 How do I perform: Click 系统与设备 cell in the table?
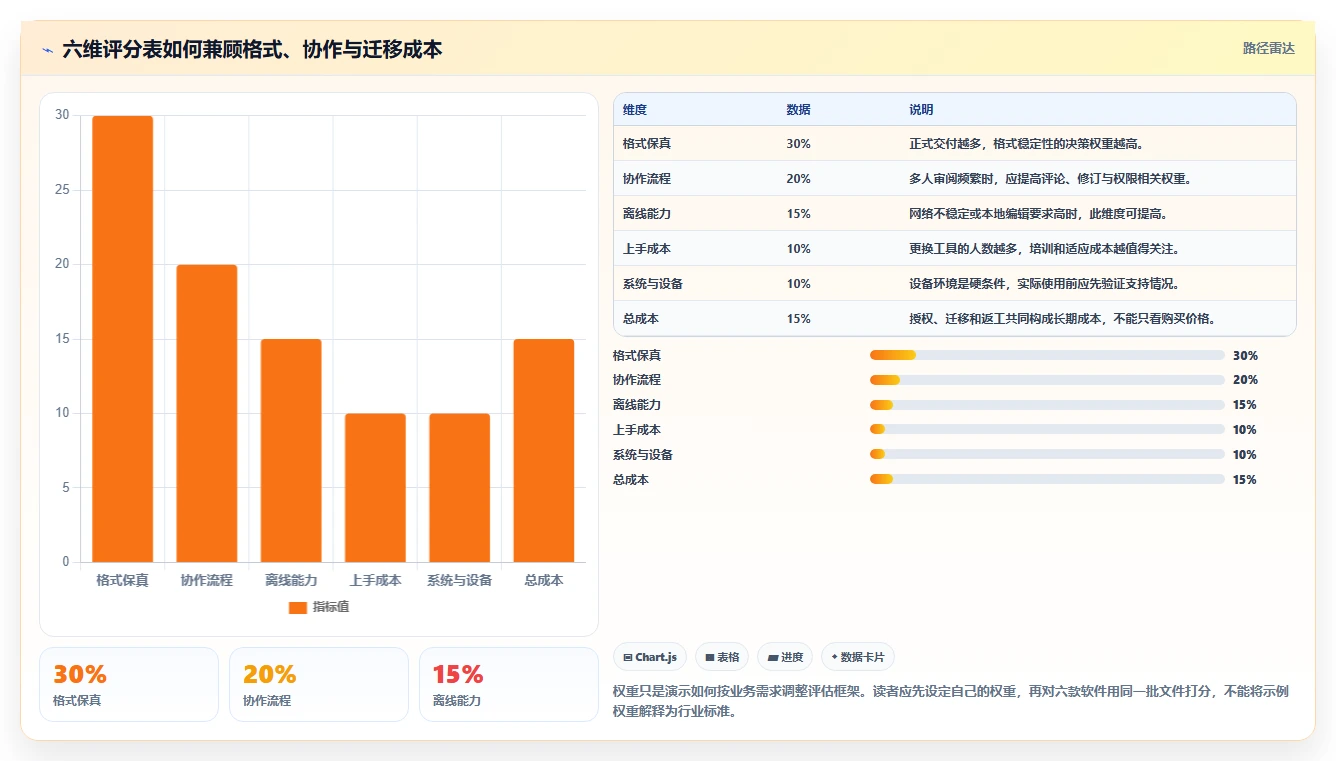click(x=653, y=284)
